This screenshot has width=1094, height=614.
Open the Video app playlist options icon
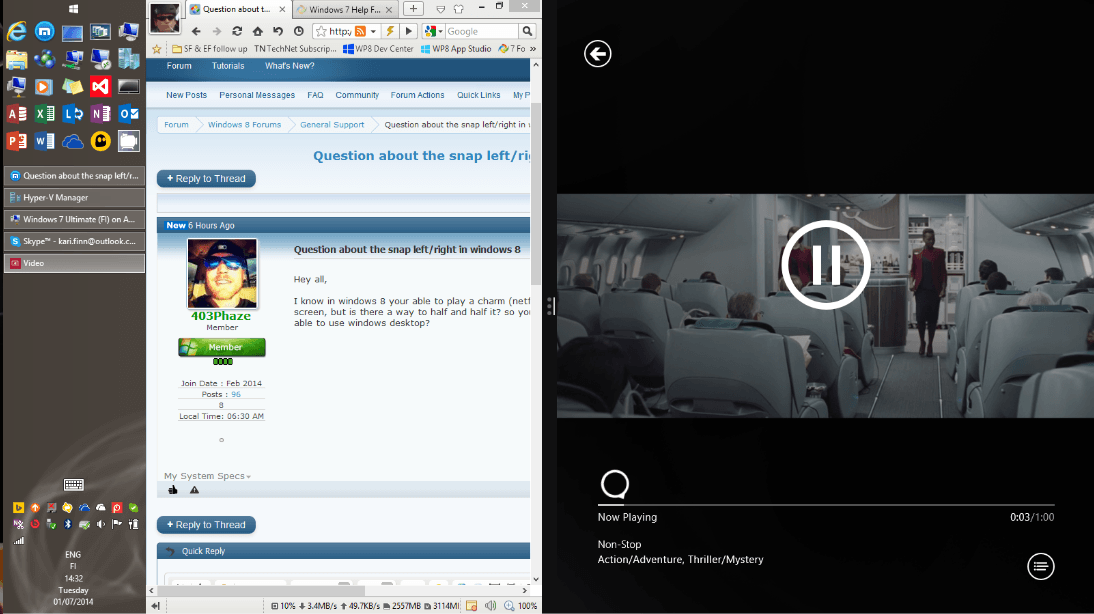click(x=1040, y=567)
